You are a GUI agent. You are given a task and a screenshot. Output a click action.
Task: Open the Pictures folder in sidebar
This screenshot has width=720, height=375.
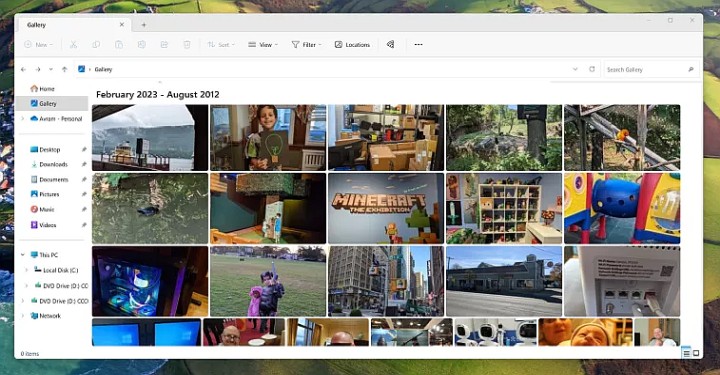(45, 194)
